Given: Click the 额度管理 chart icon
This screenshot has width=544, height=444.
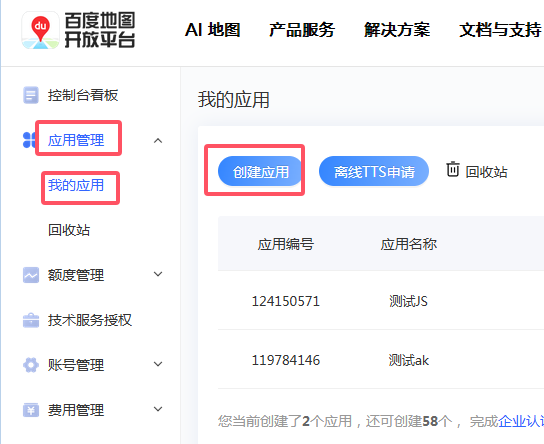Looking at the screenshot, I should (31, 275).
